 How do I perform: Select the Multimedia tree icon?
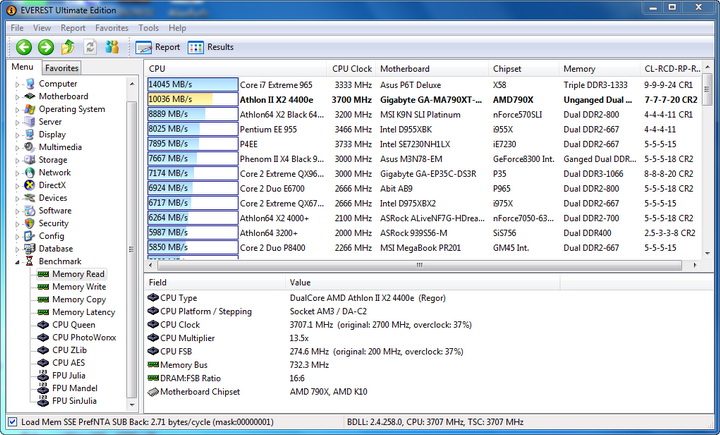tap(30, 147)
